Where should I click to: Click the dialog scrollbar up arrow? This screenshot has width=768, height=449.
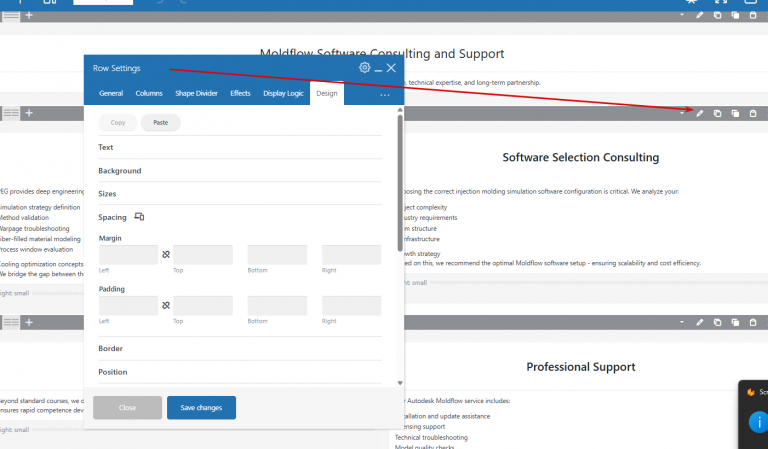400,110
